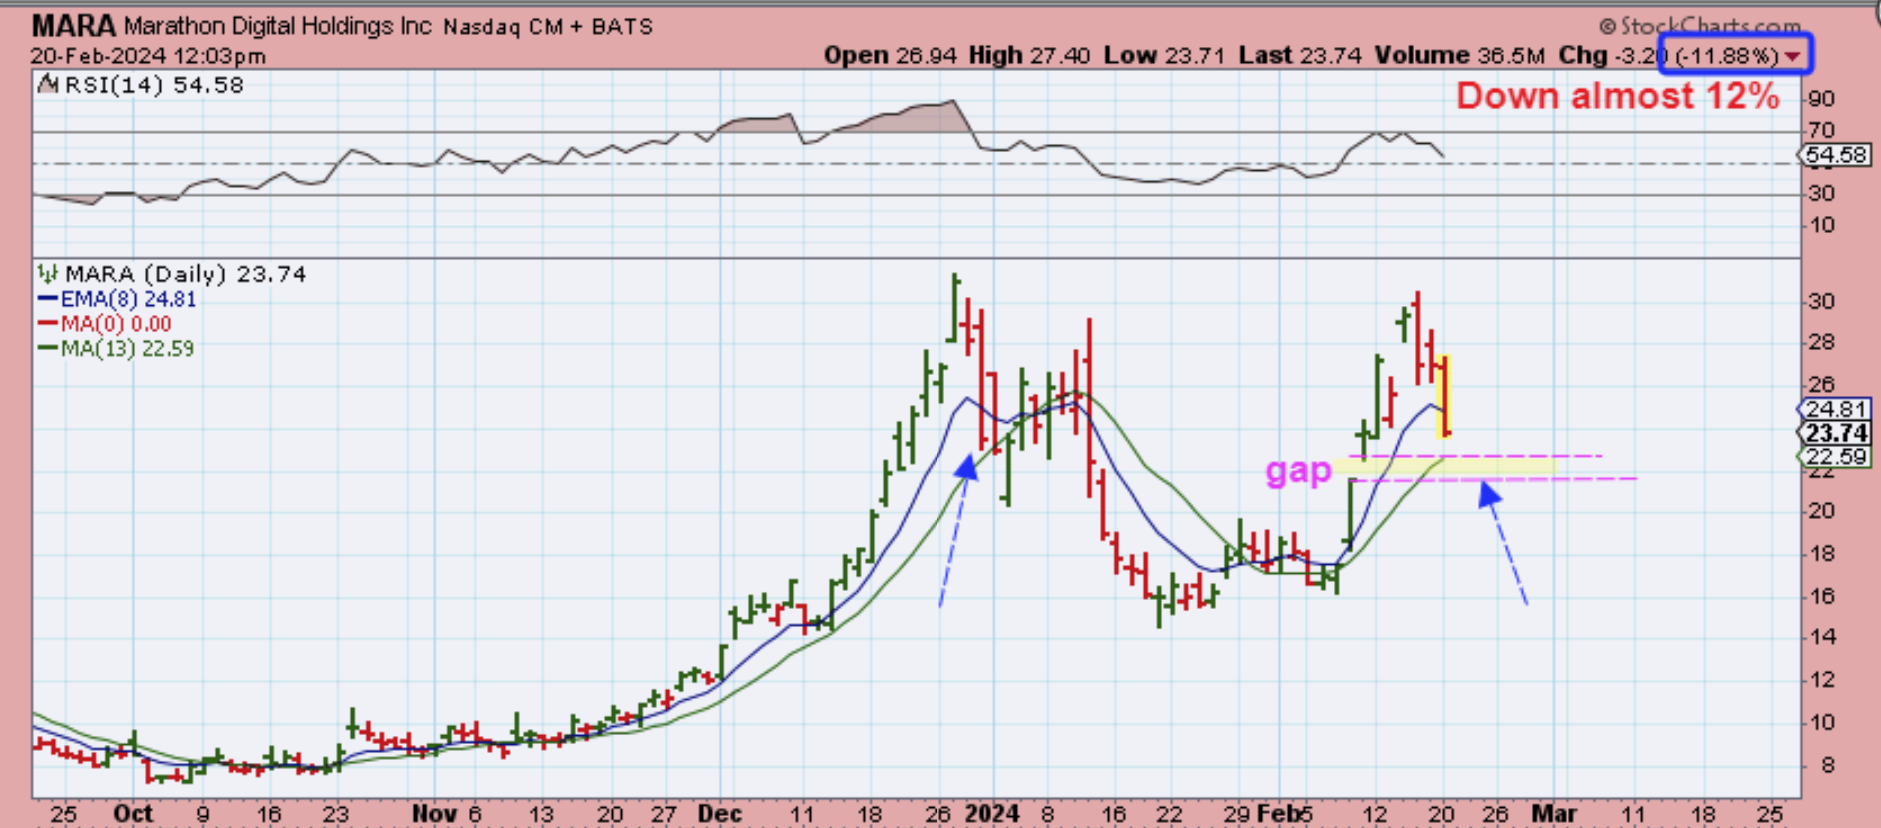
Task: Click the 24.81 EMA tag on price axis
Action: pos(1835,409)
